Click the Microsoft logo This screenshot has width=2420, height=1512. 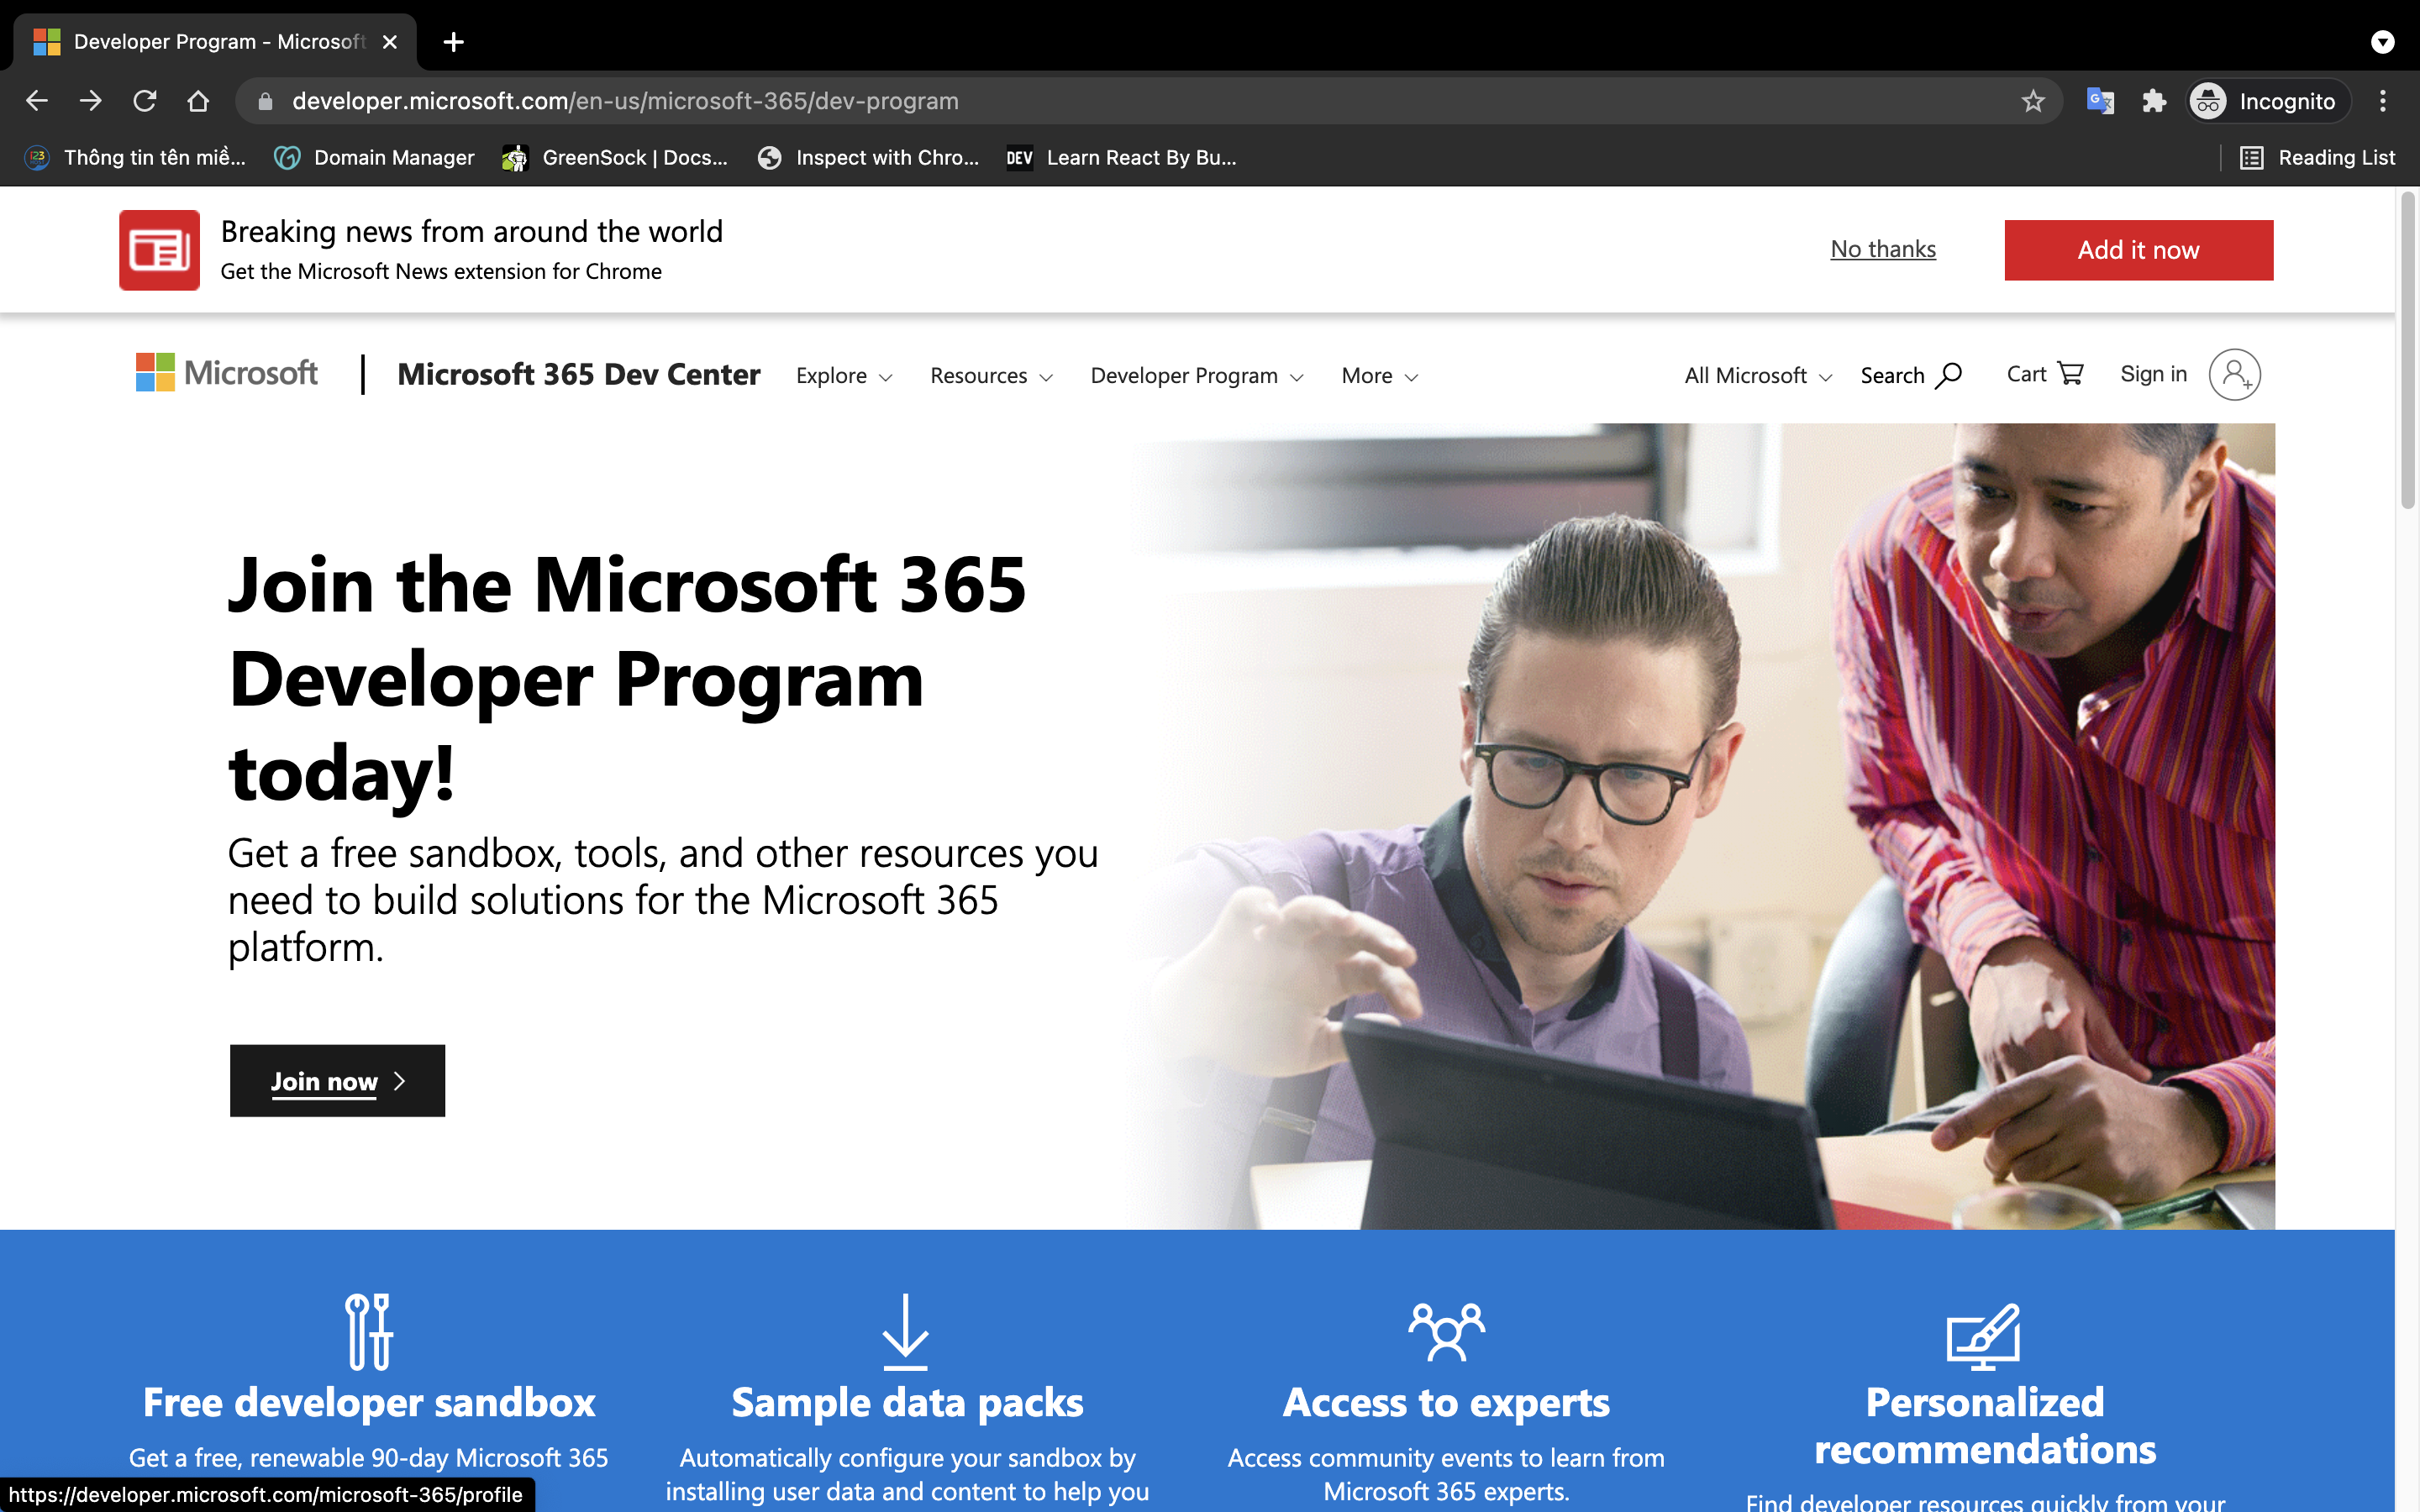[x=225, y=373]
